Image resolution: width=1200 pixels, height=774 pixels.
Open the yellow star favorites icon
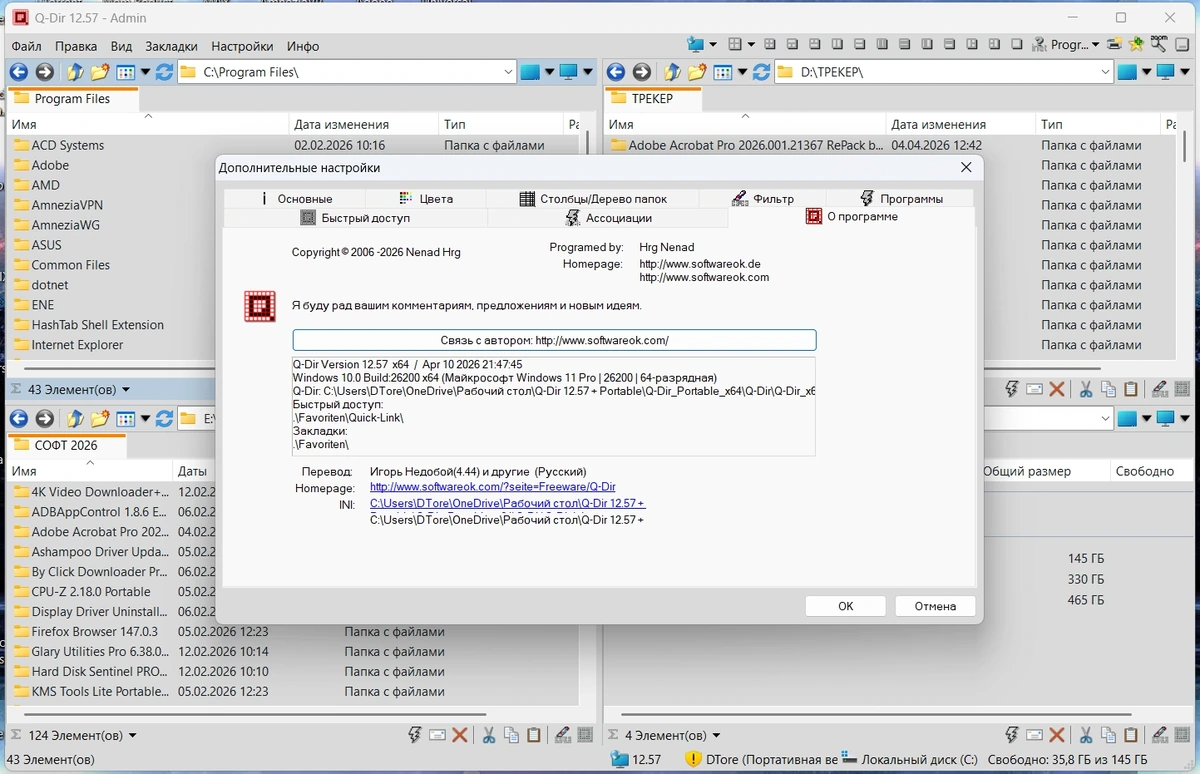click(x=1137, y=44)
